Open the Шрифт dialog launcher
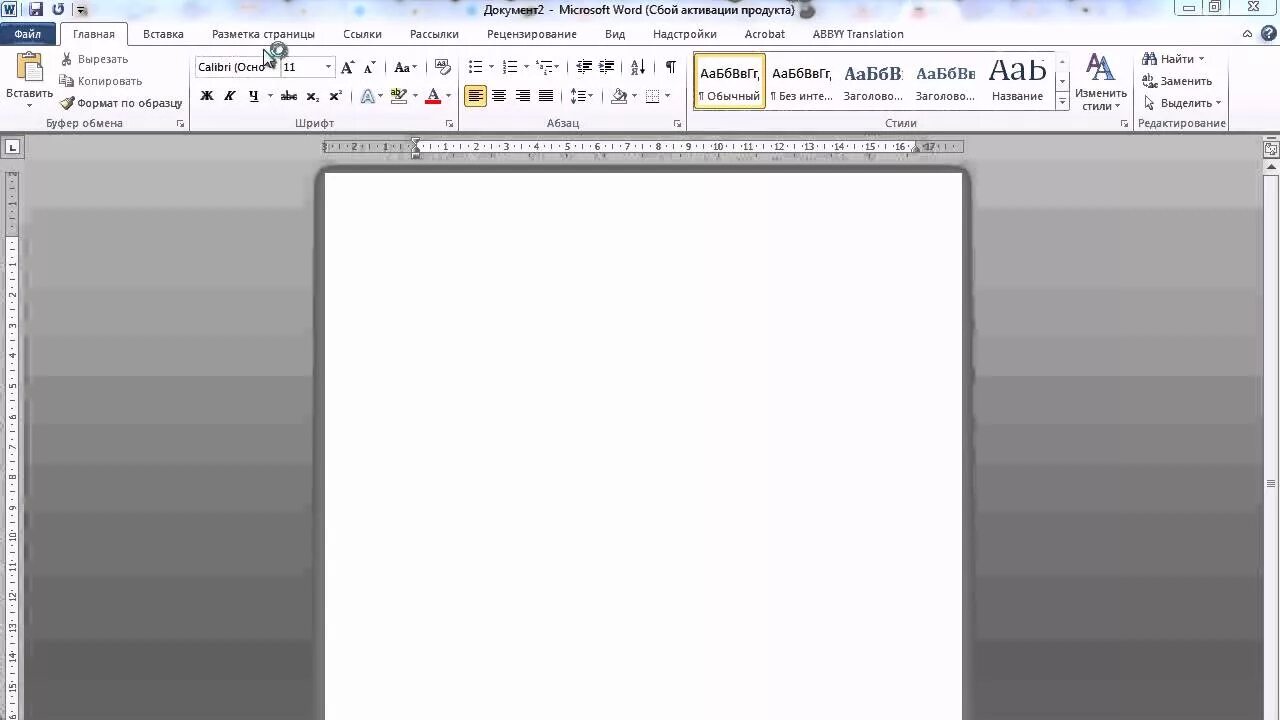The height and width of the screenshot is (720, 1280). (x=450, y=124)
